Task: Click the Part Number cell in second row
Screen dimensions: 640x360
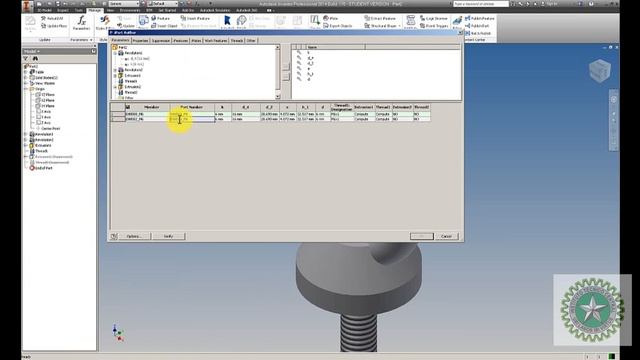Action: 192,119
